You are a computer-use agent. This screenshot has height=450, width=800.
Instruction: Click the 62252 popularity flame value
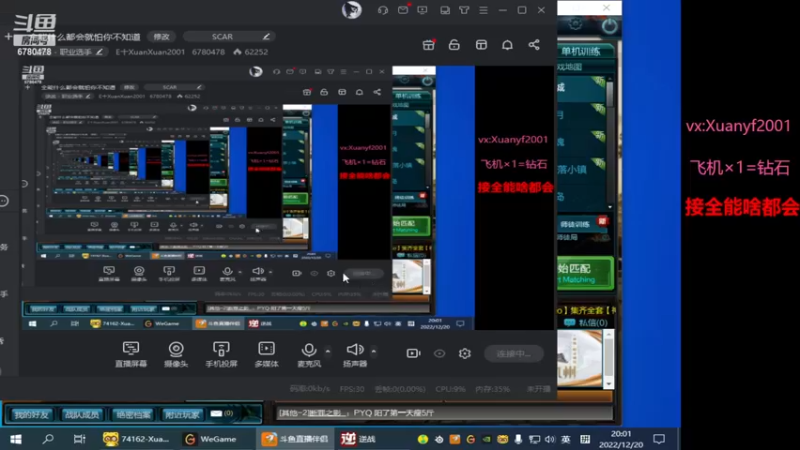pos(251,52)
